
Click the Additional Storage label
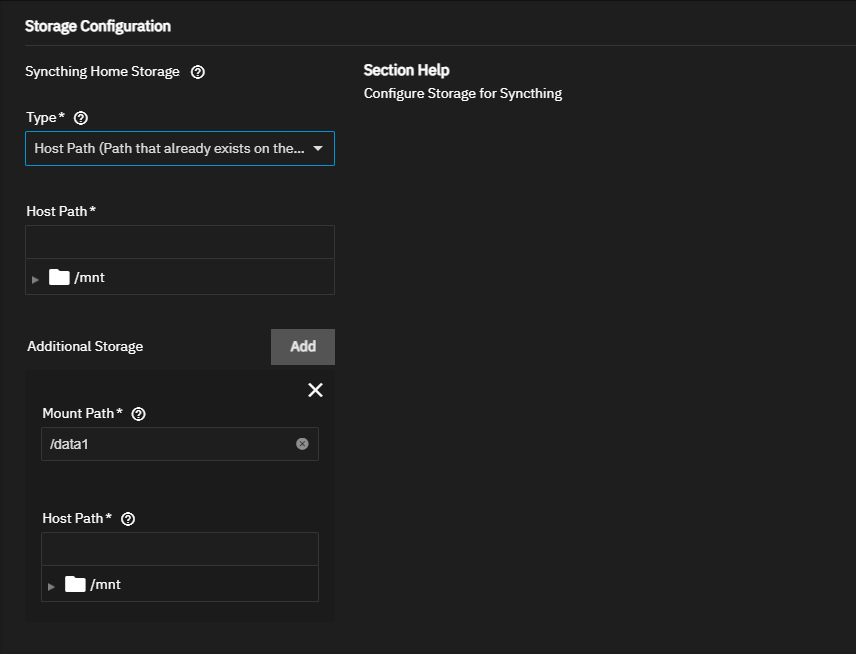pos(85,347)
